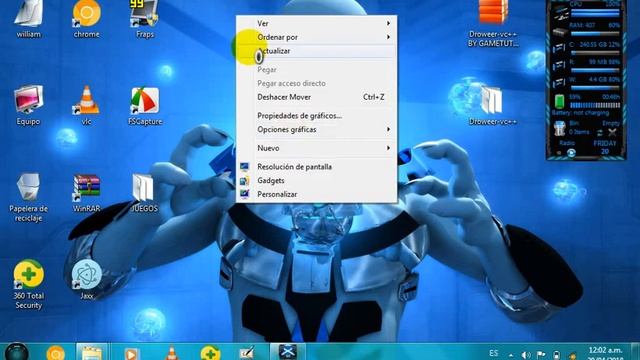640x360 pixels.
Task: Select the Fraps desktop shortcut
Action: 145,18
